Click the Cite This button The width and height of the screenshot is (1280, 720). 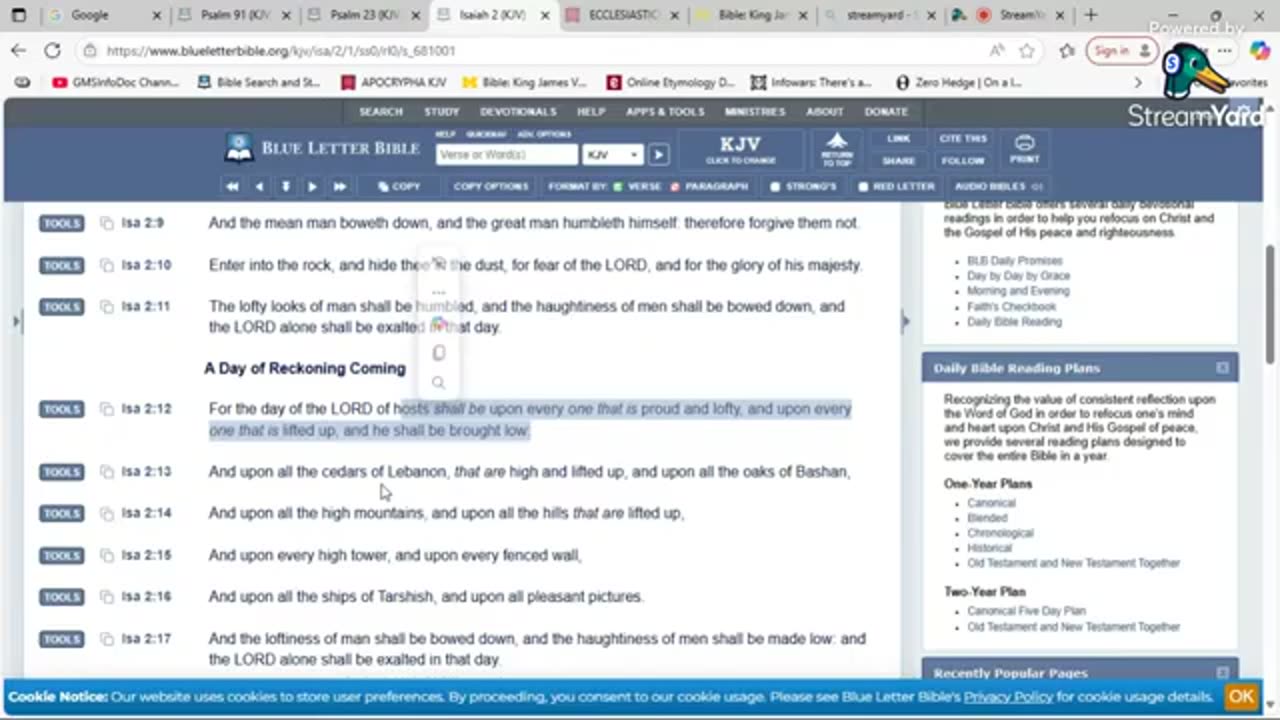click(x=963, y=139)
